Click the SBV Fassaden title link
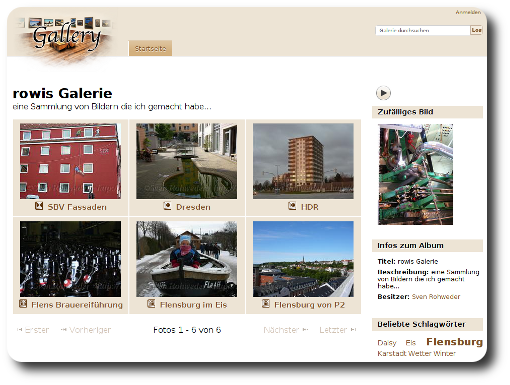 (77, 207)
